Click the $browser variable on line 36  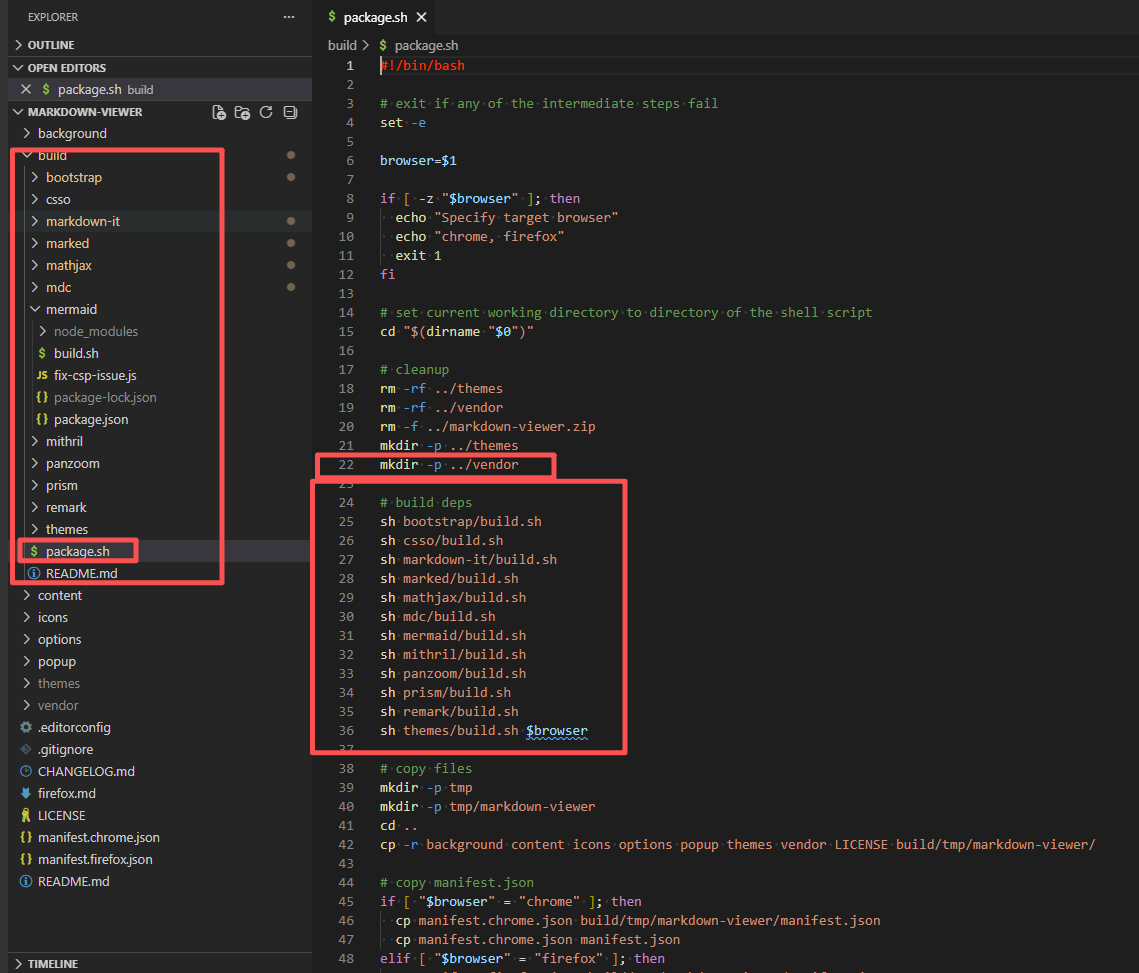pyautogui.click(x=556, y=730)
